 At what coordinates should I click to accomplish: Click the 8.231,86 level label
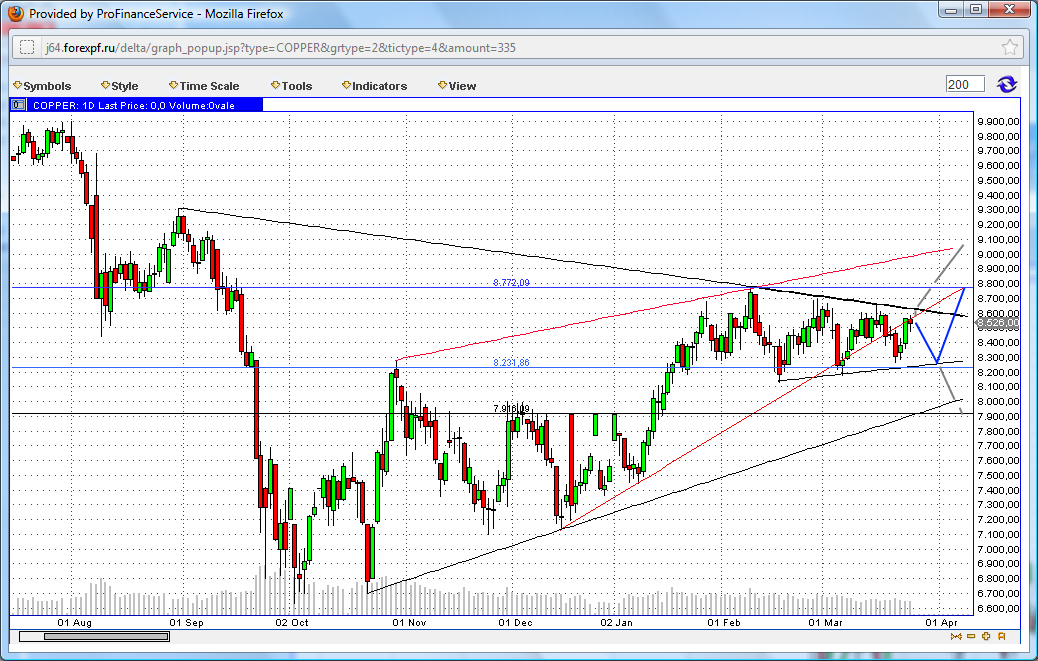pyautogui.click(x=511, y=363)
